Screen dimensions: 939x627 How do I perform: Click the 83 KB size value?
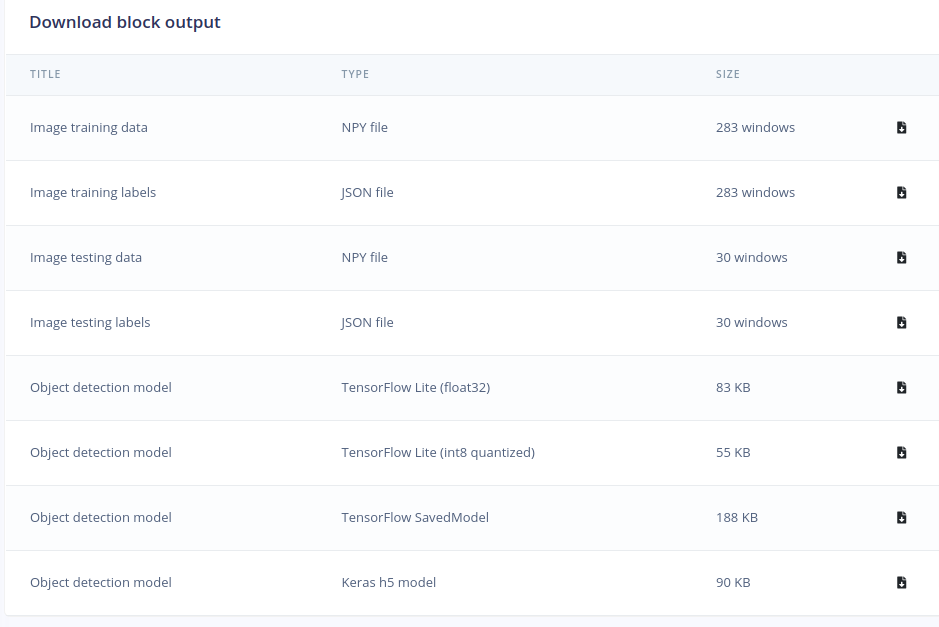tap(733, 387)
